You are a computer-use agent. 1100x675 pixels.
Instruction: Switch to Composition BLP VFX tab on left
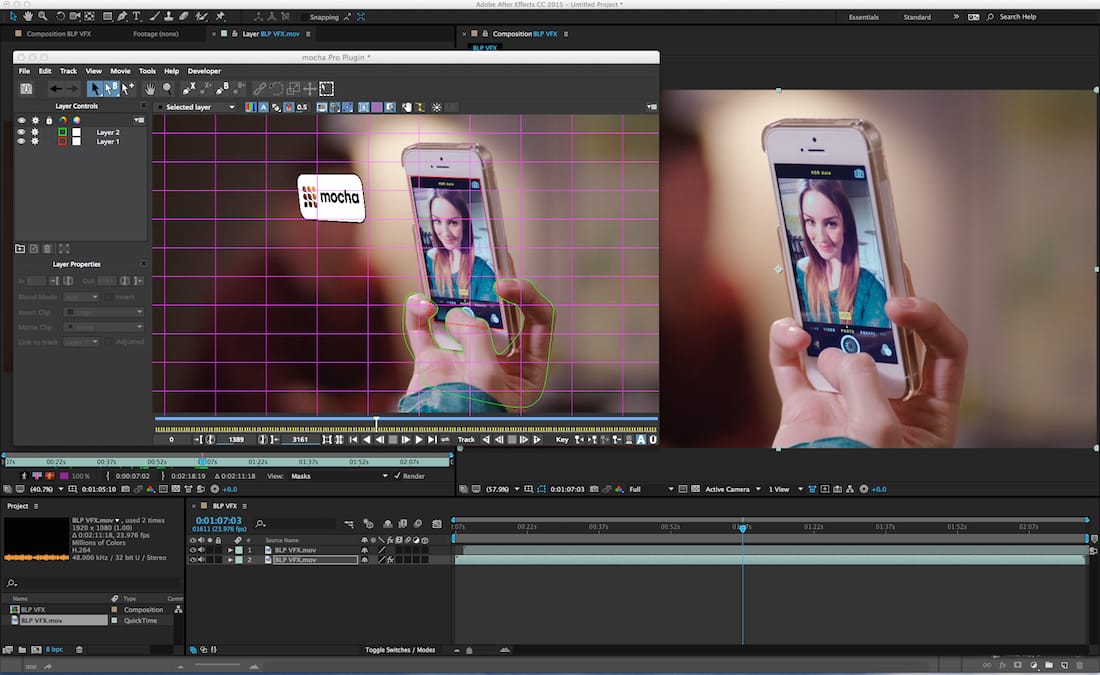click(x=59, y=34)
